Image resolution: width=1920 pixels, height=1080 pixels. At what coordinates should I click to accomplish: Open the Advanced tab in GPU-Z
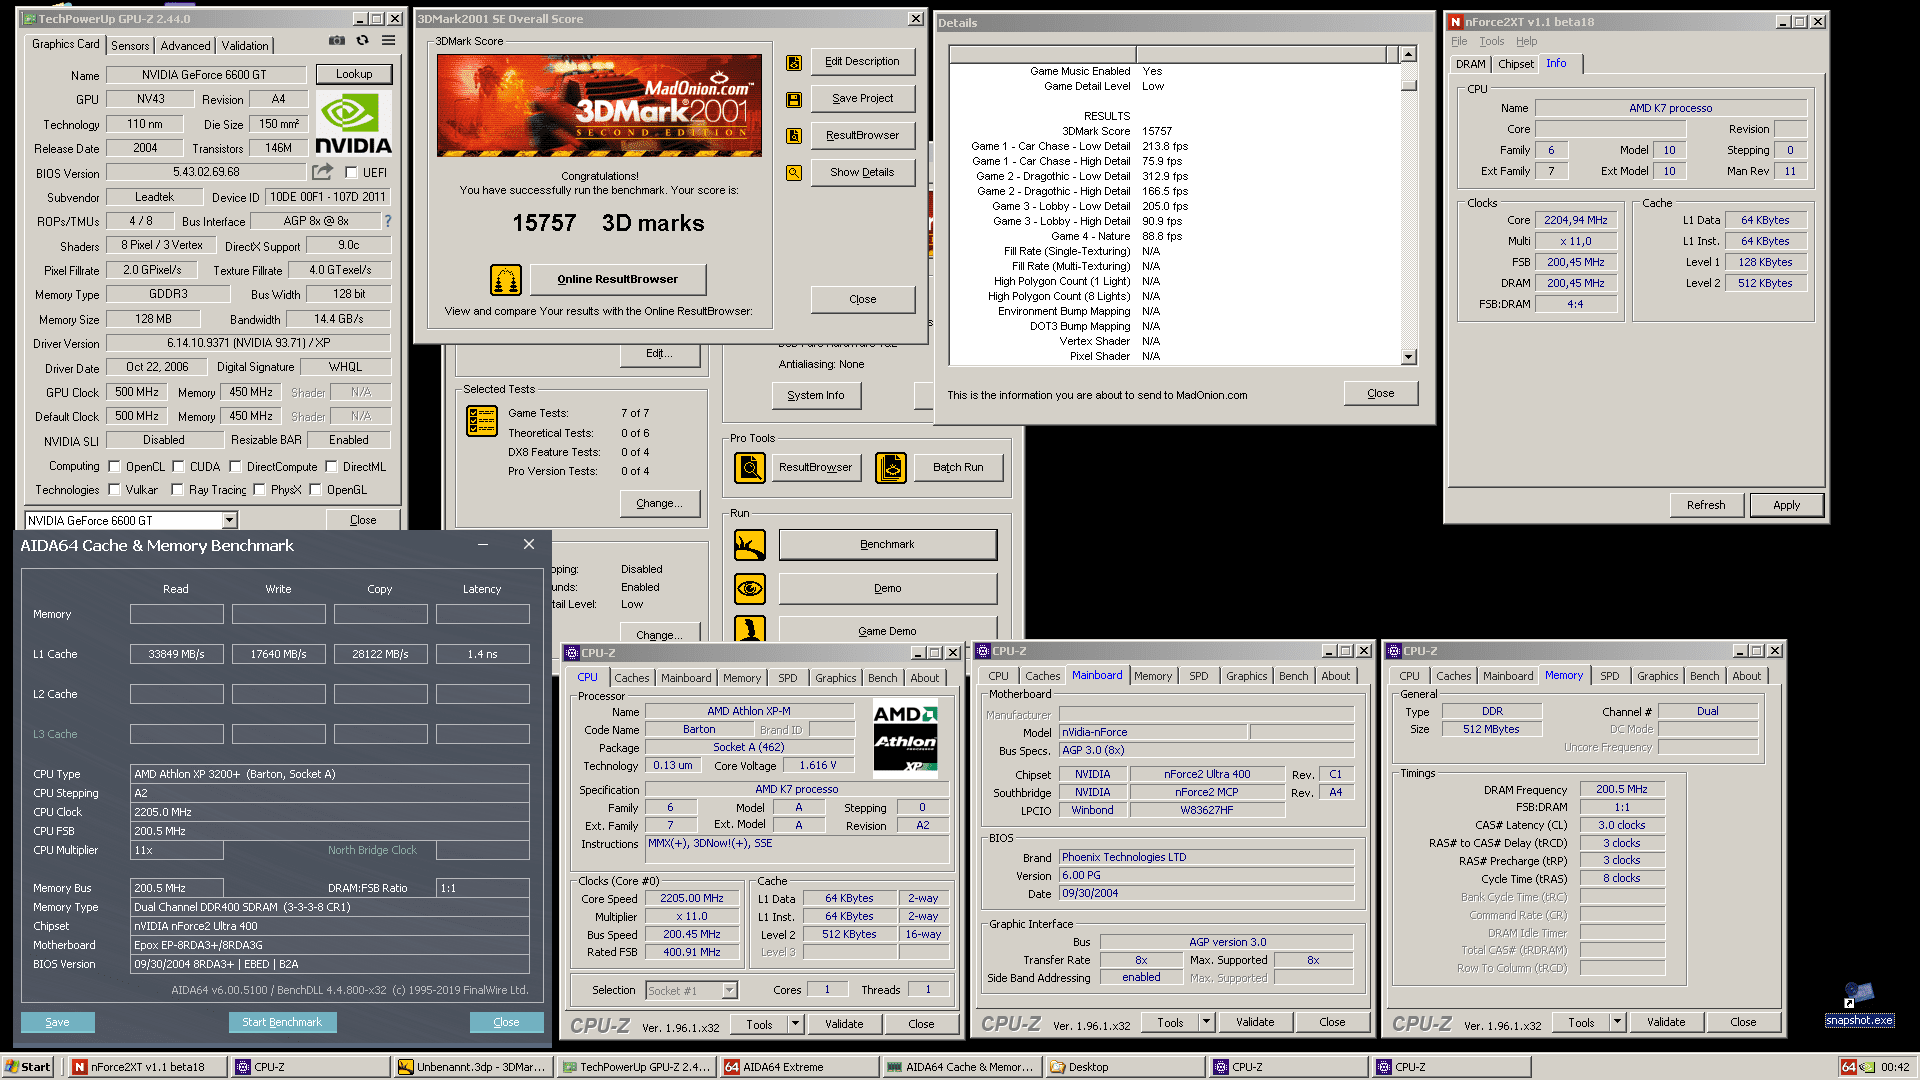click(x=186, y=46)
